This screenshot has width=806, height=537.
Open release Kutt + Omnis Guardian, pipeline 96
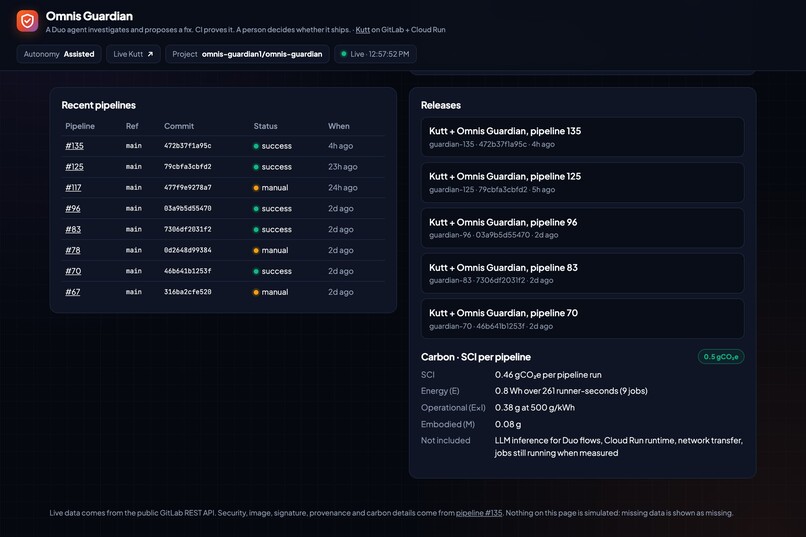pos(582,228)
